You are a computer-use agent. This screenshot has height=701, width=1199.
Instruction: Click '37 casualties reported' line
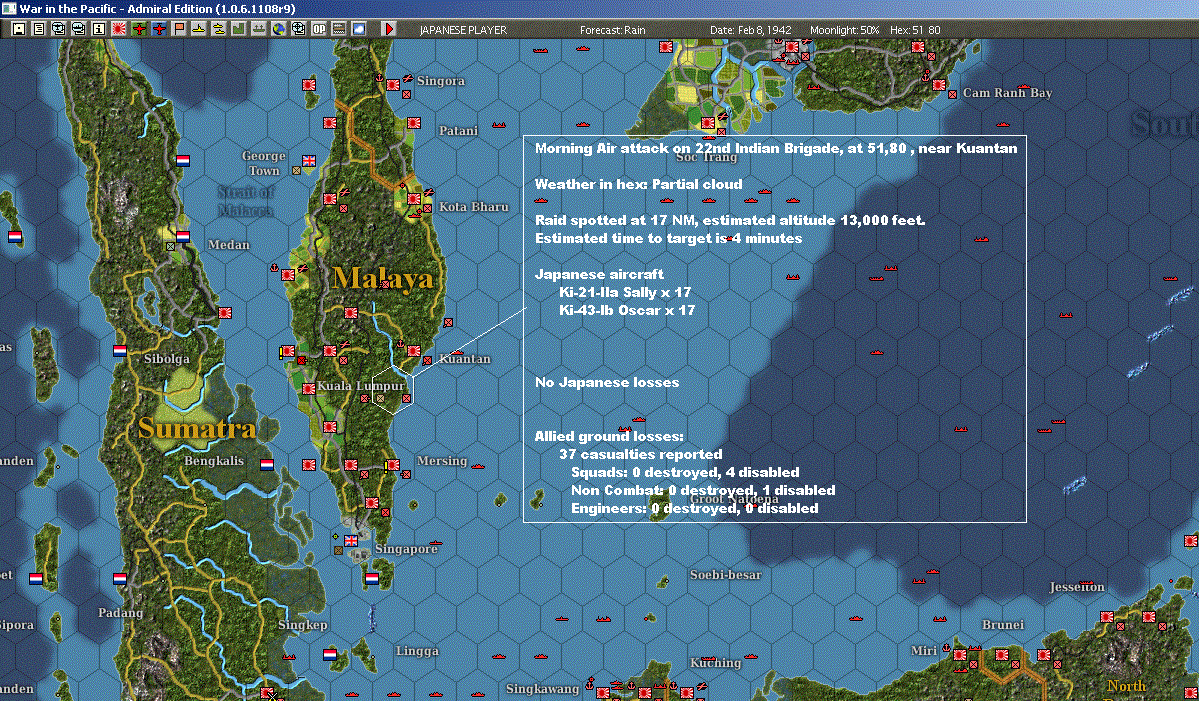click(x=641, y=454)
